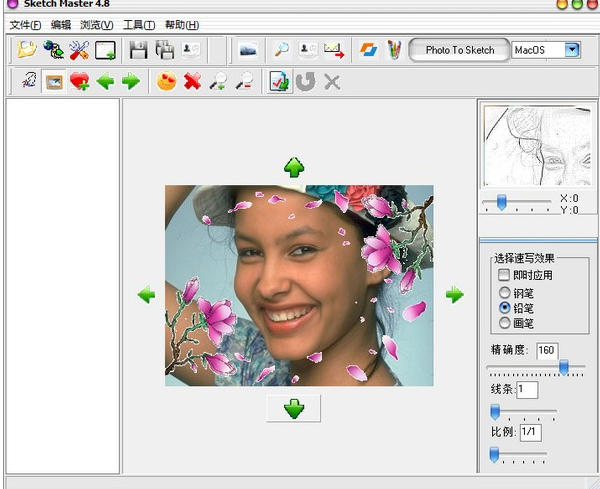Open the 文件(F) menu
Screen dimensions: 600x489
tap(26, 24)
